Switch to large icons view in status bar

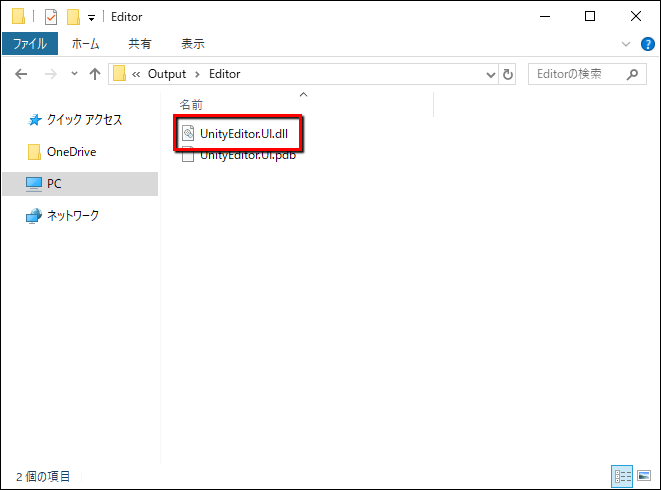point(644,476)
